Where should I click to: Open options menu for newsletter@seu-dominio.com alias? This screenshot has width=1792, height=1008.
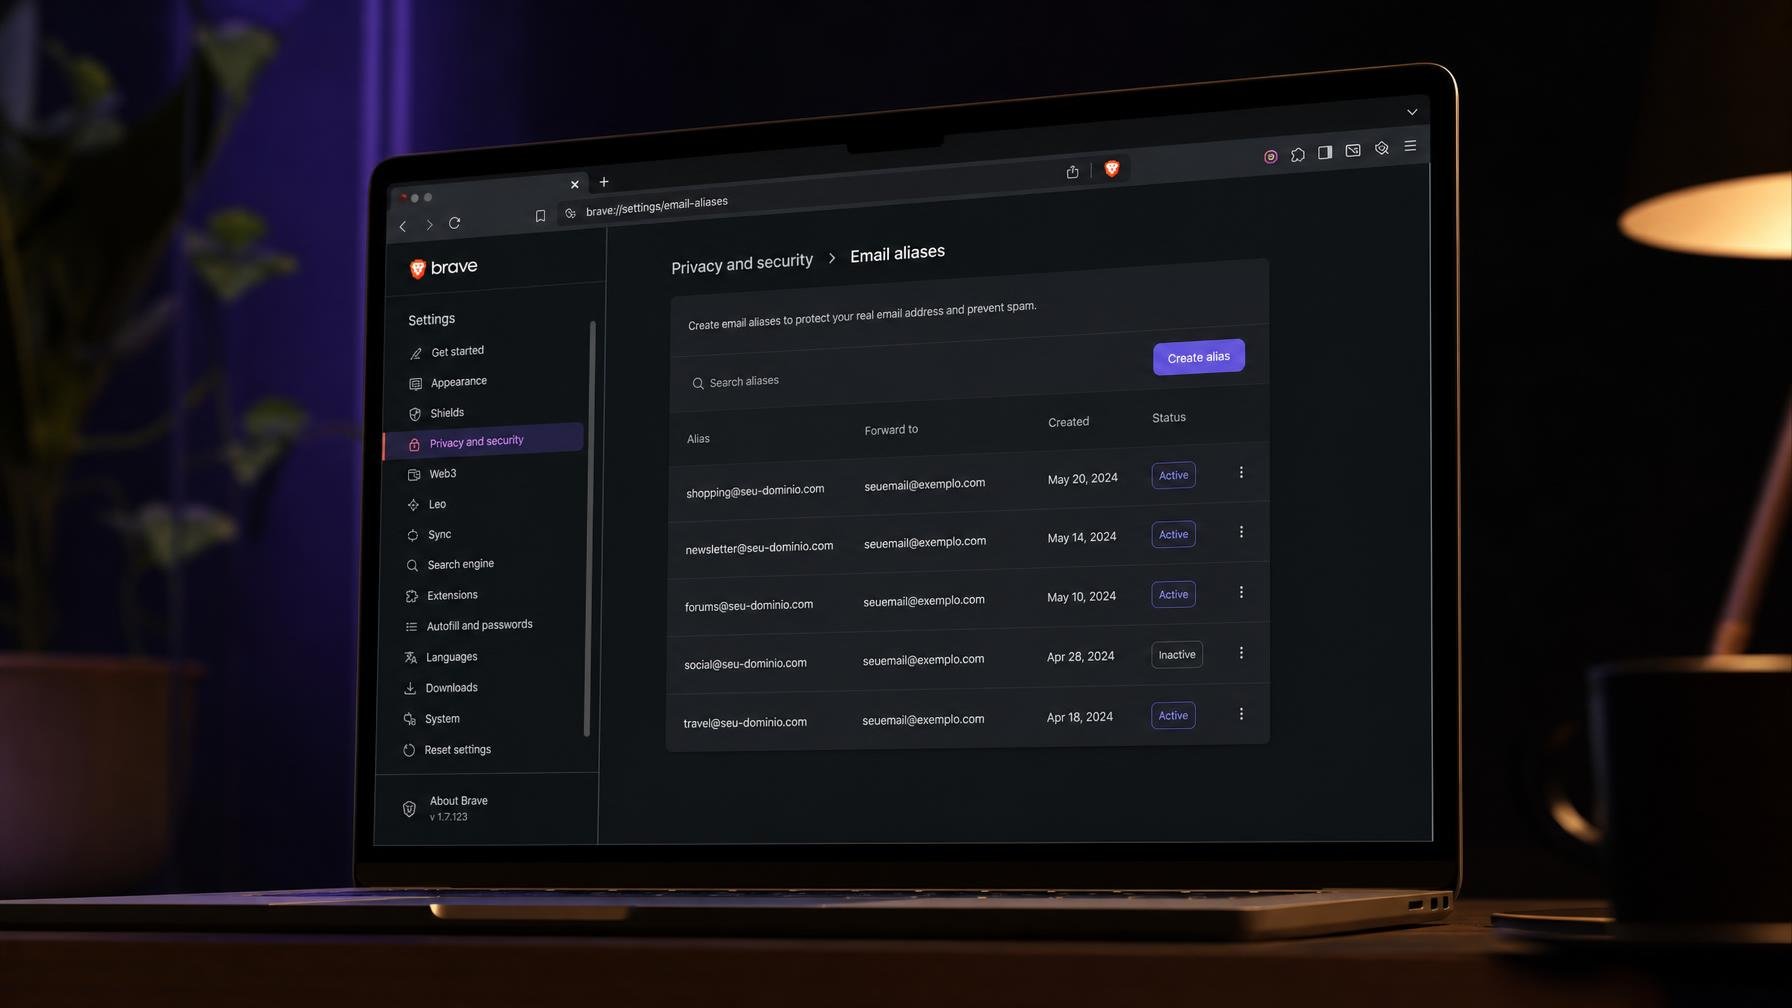(1241, 532)
